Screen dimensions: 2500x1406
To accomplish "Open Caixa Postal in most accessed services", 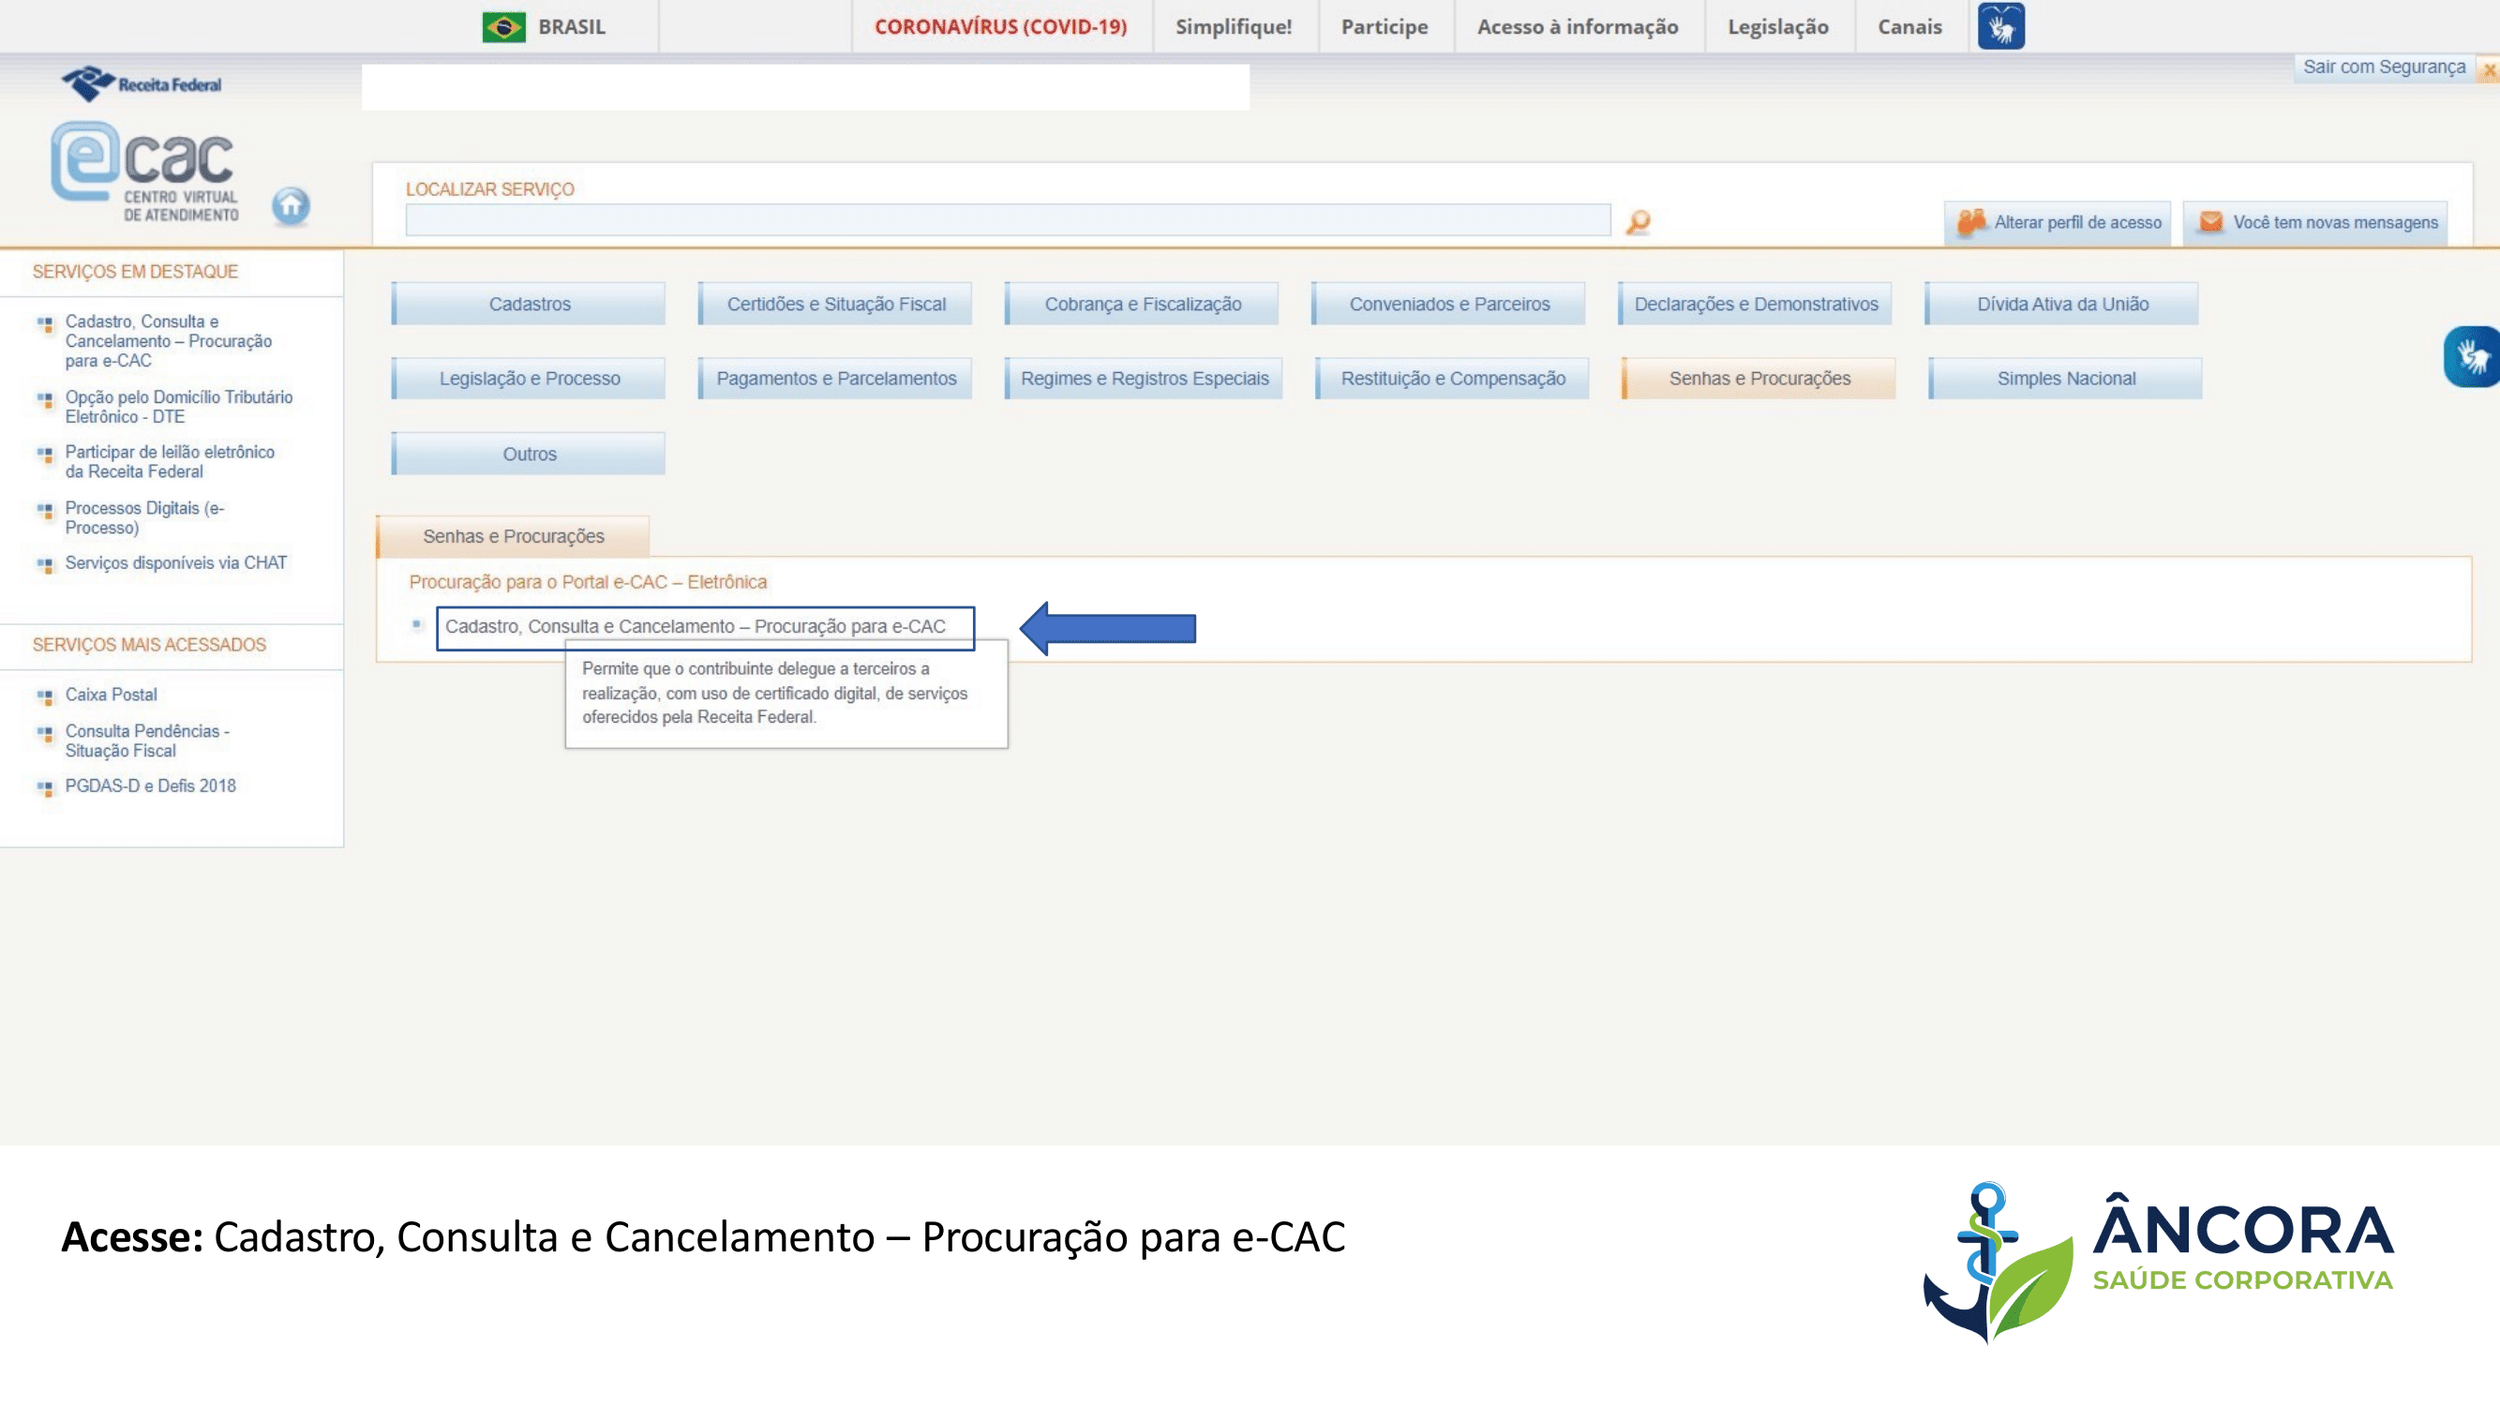I will (111, 695).
